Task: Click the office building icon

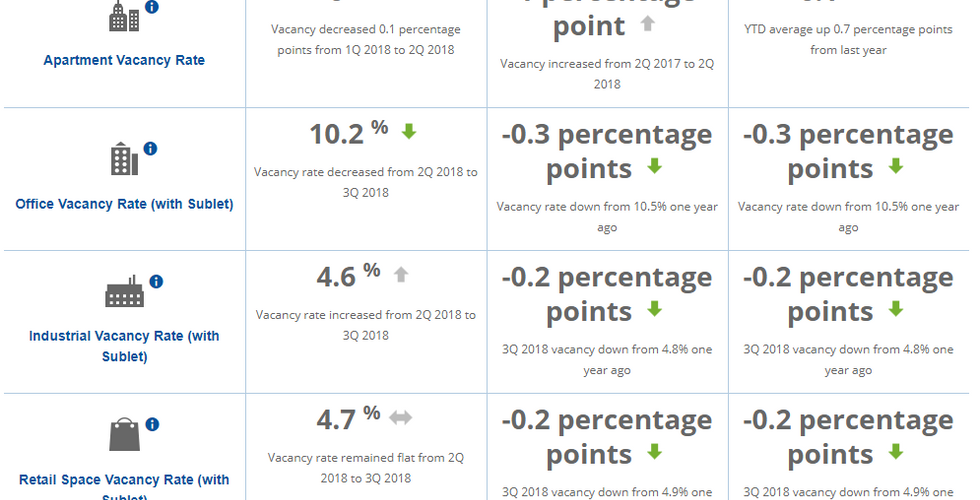Action: point(124,159)
